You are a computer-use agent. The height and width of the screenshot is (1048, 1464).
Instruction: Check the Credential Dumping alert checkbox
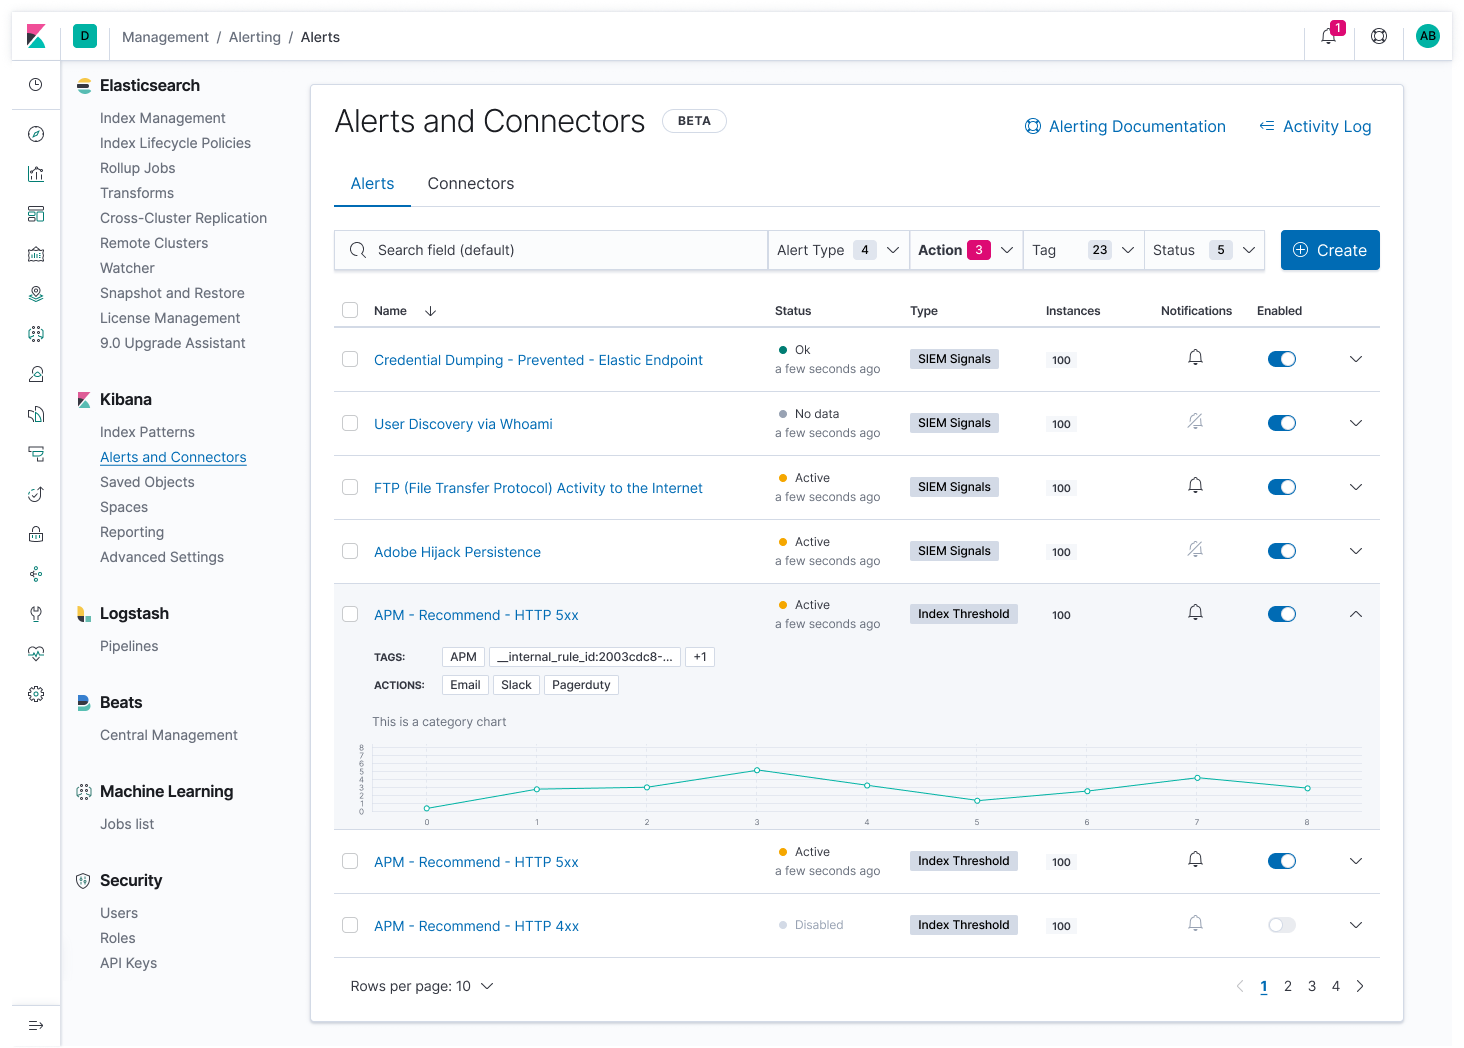point(350,359)
